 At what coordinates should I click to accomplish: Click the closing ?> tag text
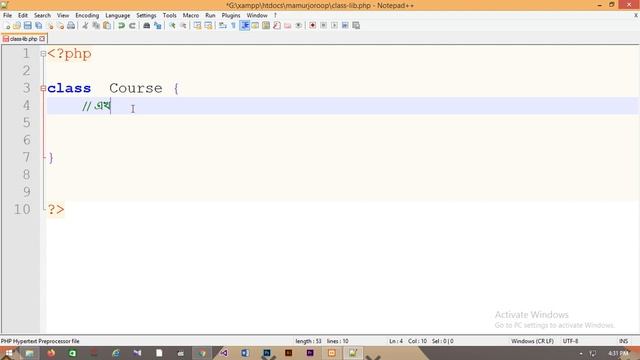[56, 209]
